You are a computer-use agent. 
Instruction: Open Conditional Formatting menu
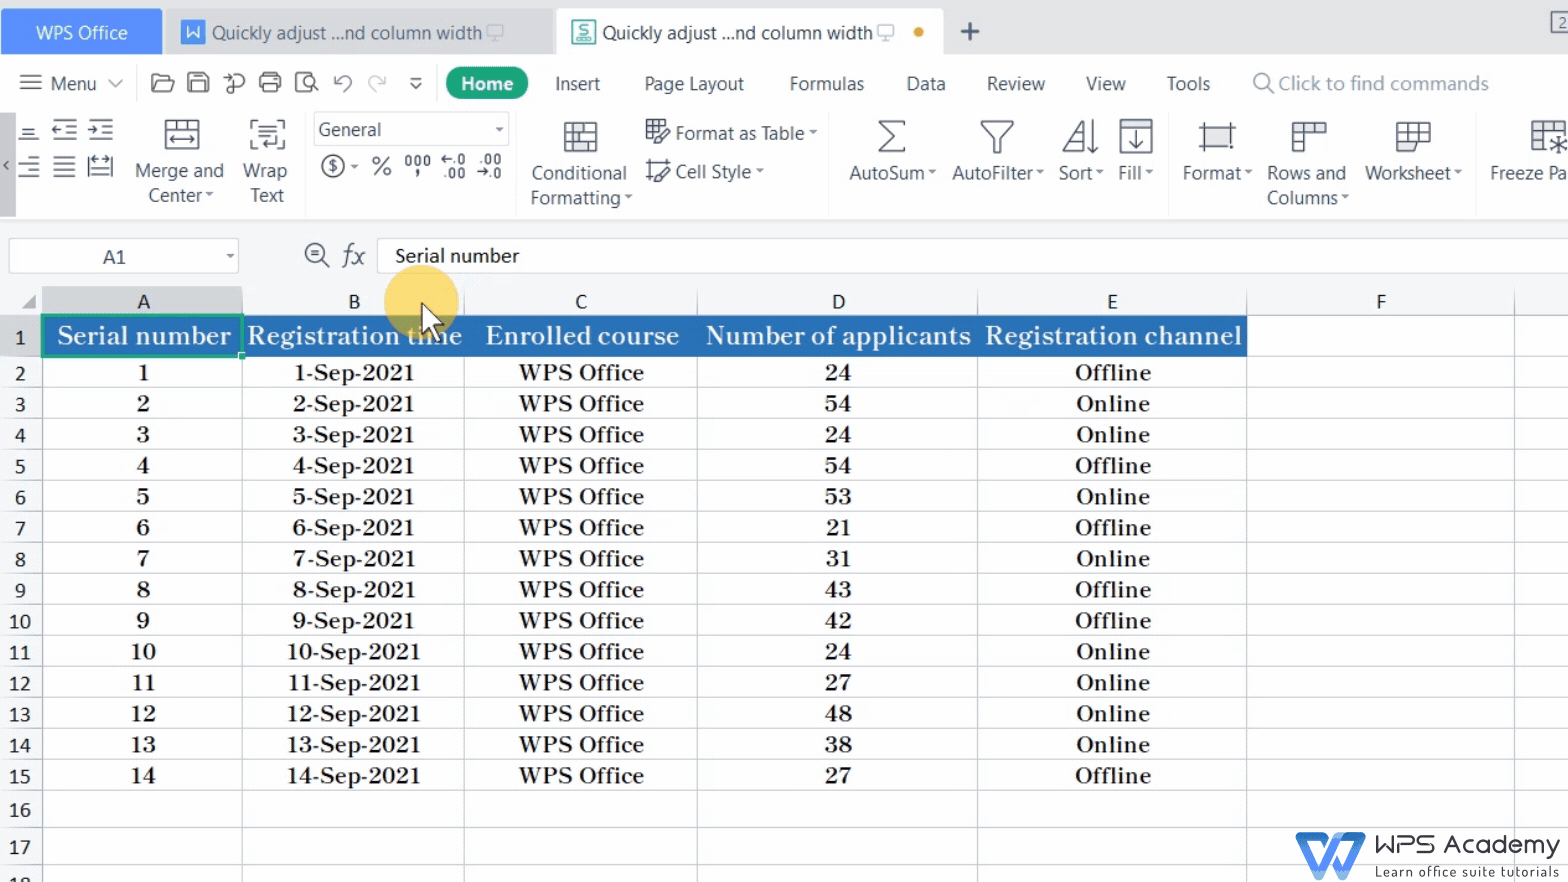tap(579, 163)
